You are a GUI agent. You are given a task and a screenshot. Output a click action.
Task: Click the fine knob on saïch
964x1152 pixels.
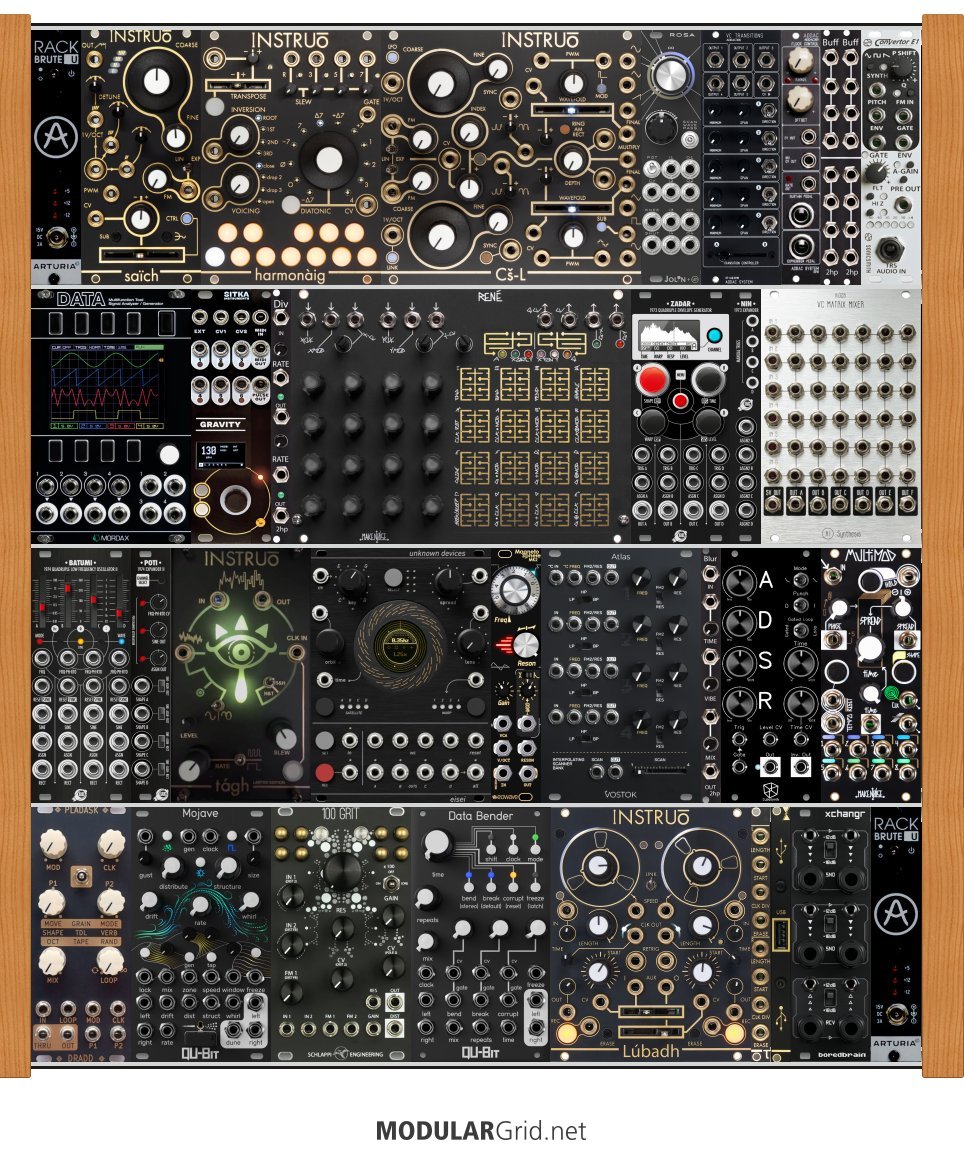(176, 137)
